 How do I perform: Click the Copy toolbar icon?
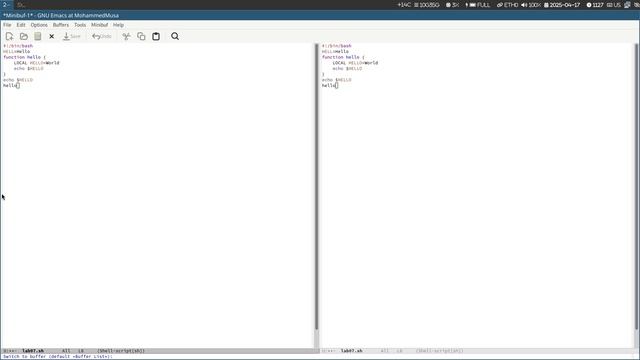coord(141,36)
